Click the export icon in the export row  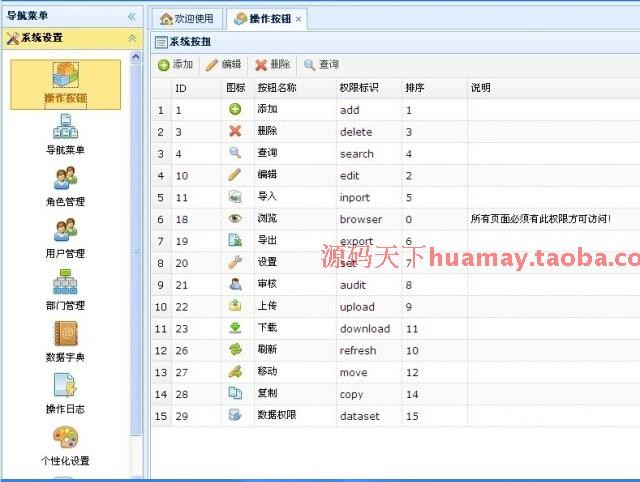click(235, 240)
